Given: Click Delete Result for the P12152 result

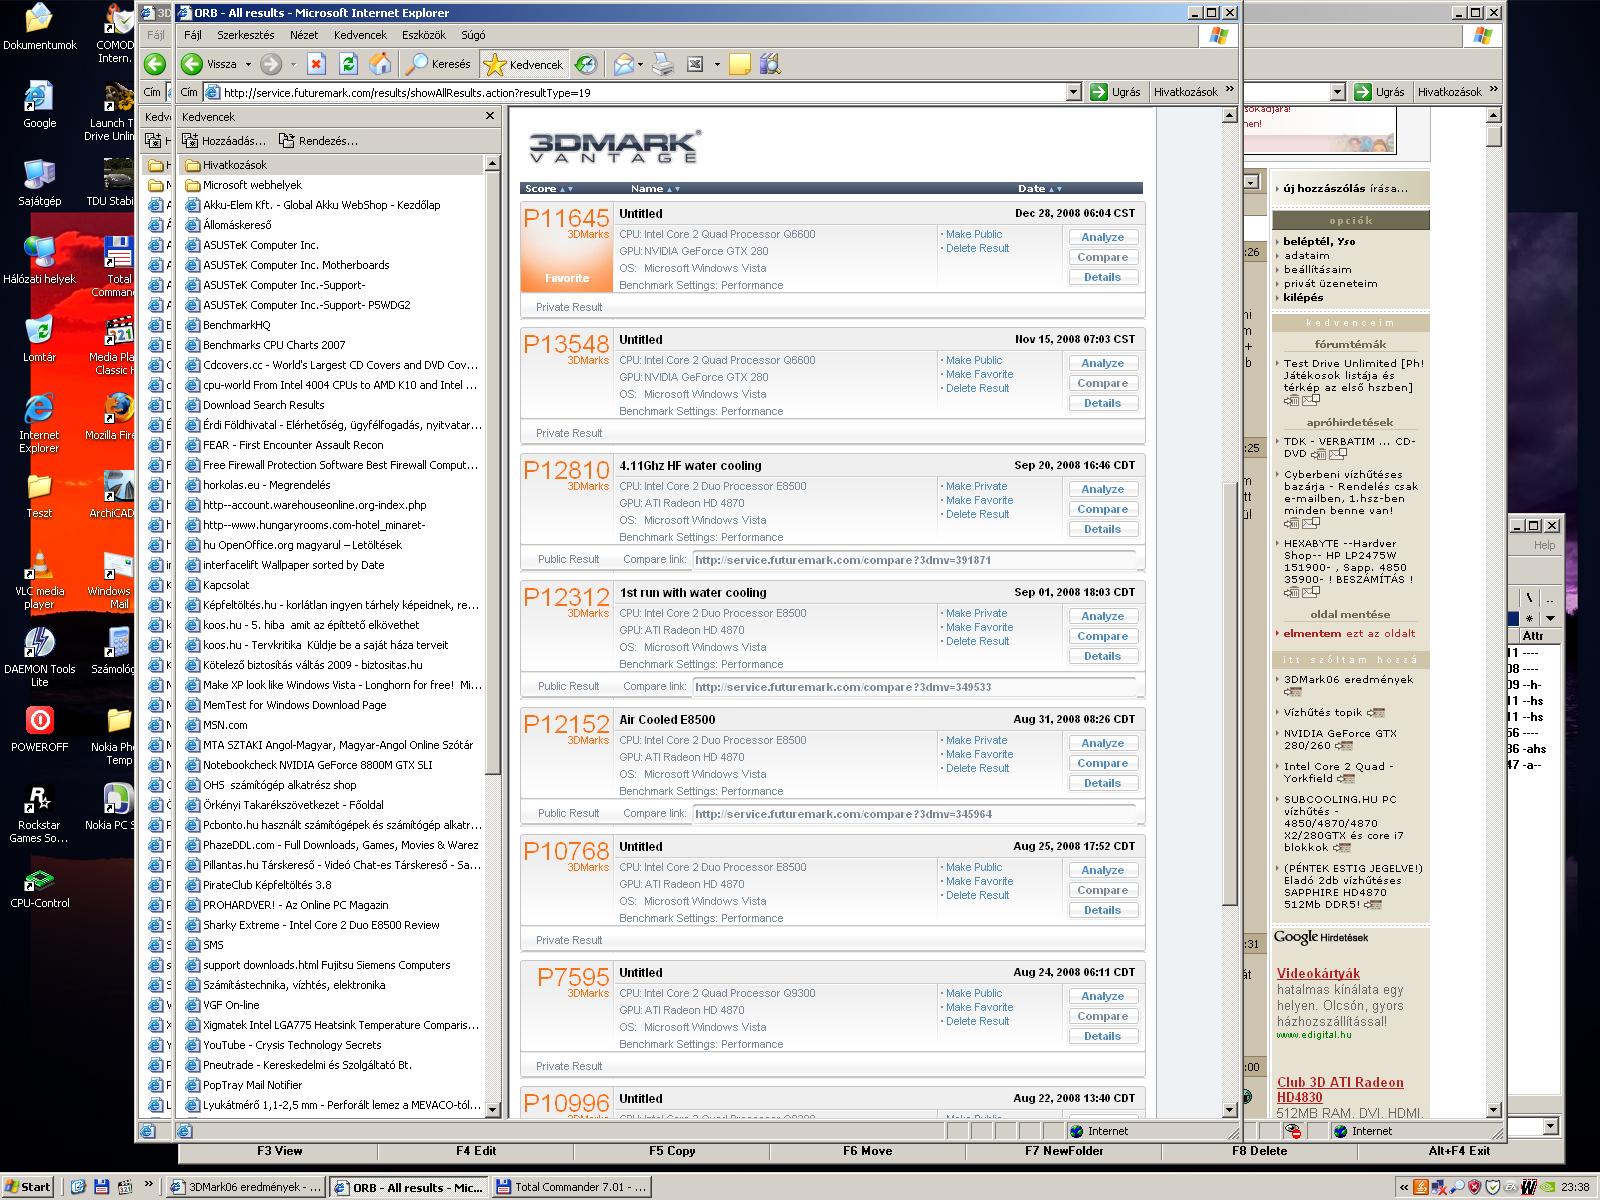Looking at the screenshot, I should click(x=977, y=768).
